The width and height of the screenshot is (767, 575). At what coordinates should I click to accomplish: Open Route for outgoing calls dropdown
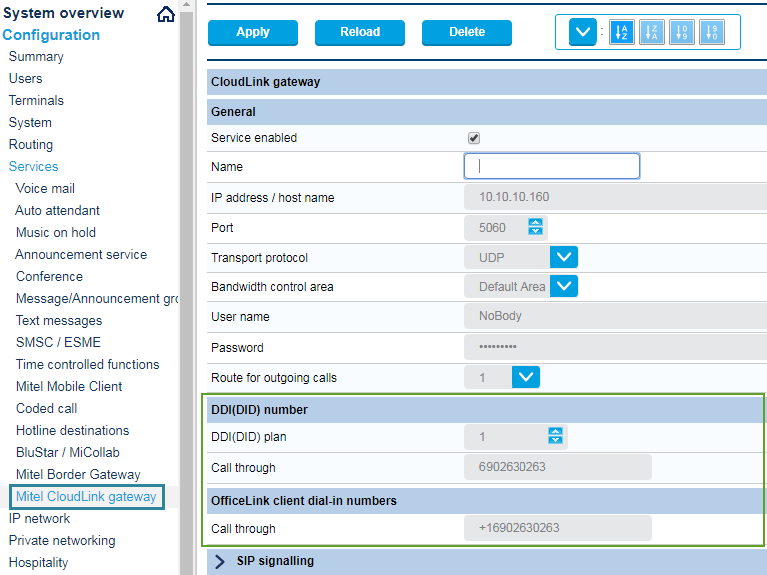tap(526, 378)
